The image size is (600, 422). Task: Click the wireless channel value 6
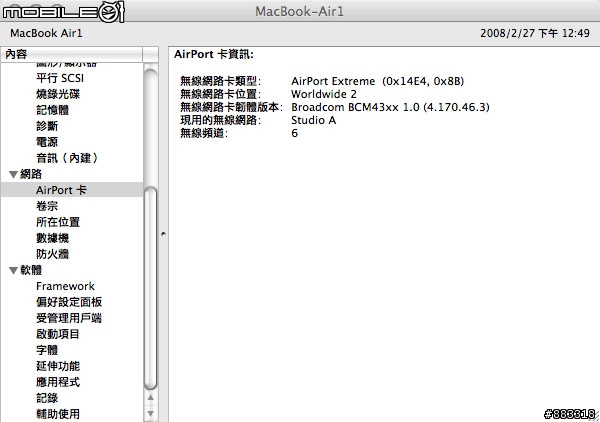[294, 133]
